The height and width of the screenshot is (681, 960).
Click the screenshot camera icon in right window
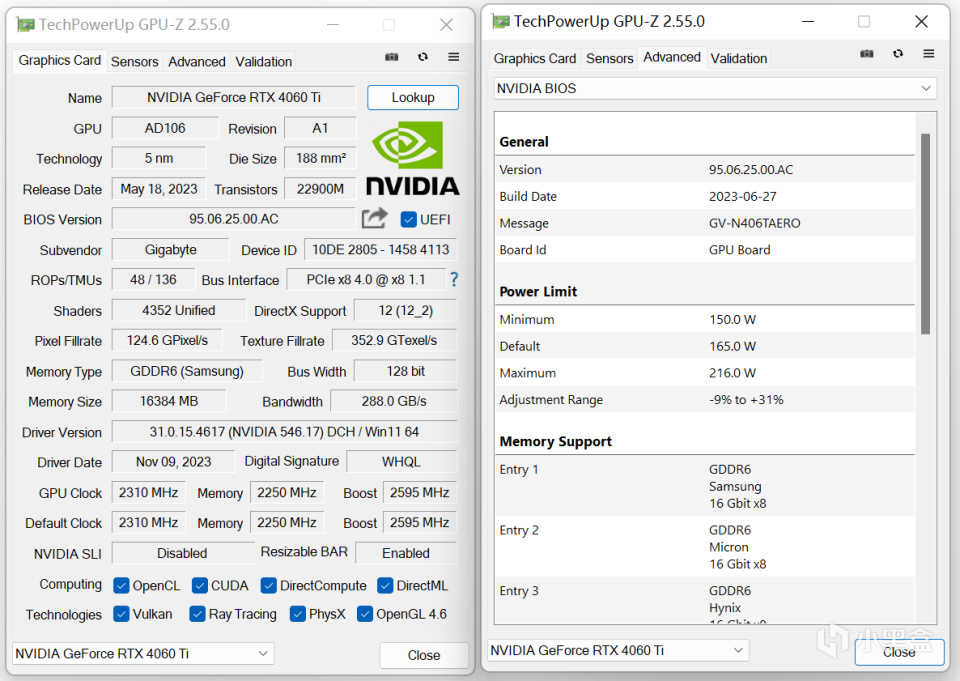point(867,54)
